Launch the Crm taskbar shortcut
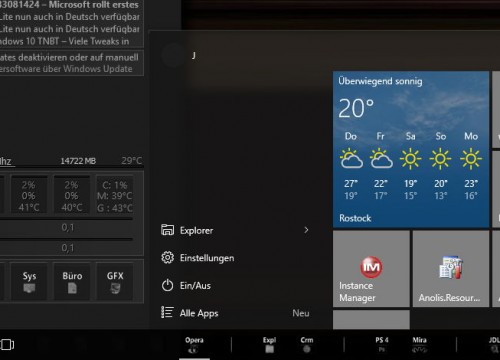500x360 pixels. pos(307,345)
